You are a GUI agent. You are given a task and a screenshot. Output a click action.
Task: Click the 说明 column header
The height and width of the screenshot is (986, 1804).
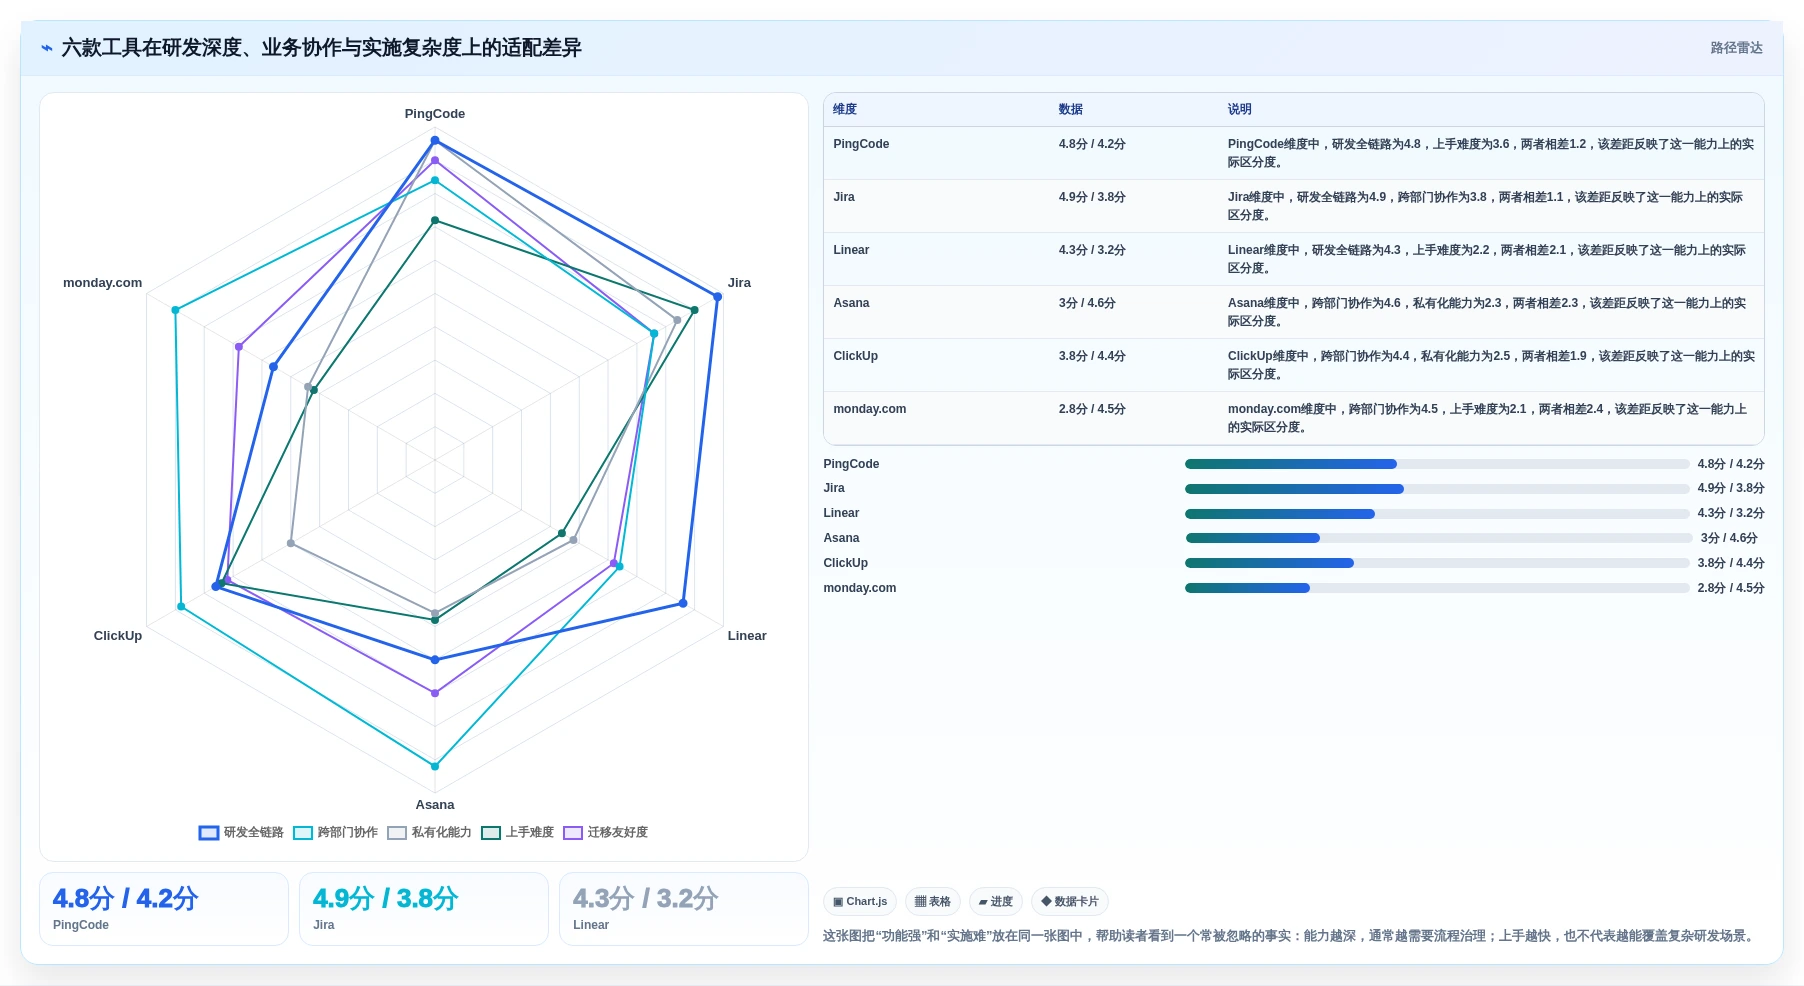click(x=1240, y=110)
